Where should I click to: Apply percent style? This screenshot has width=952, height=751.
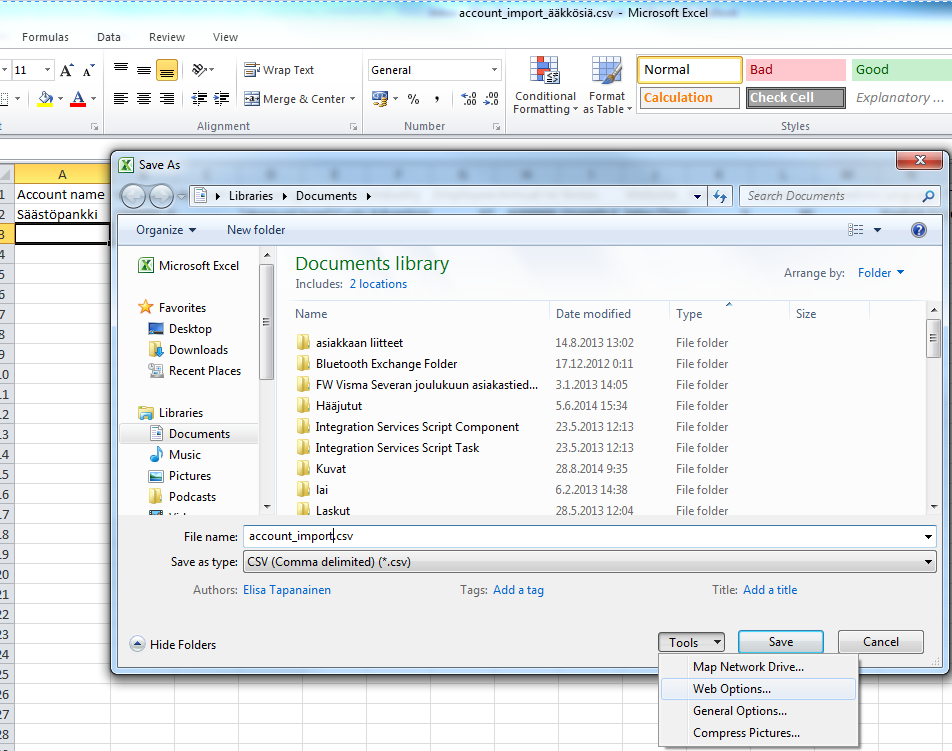click(413, 98)
